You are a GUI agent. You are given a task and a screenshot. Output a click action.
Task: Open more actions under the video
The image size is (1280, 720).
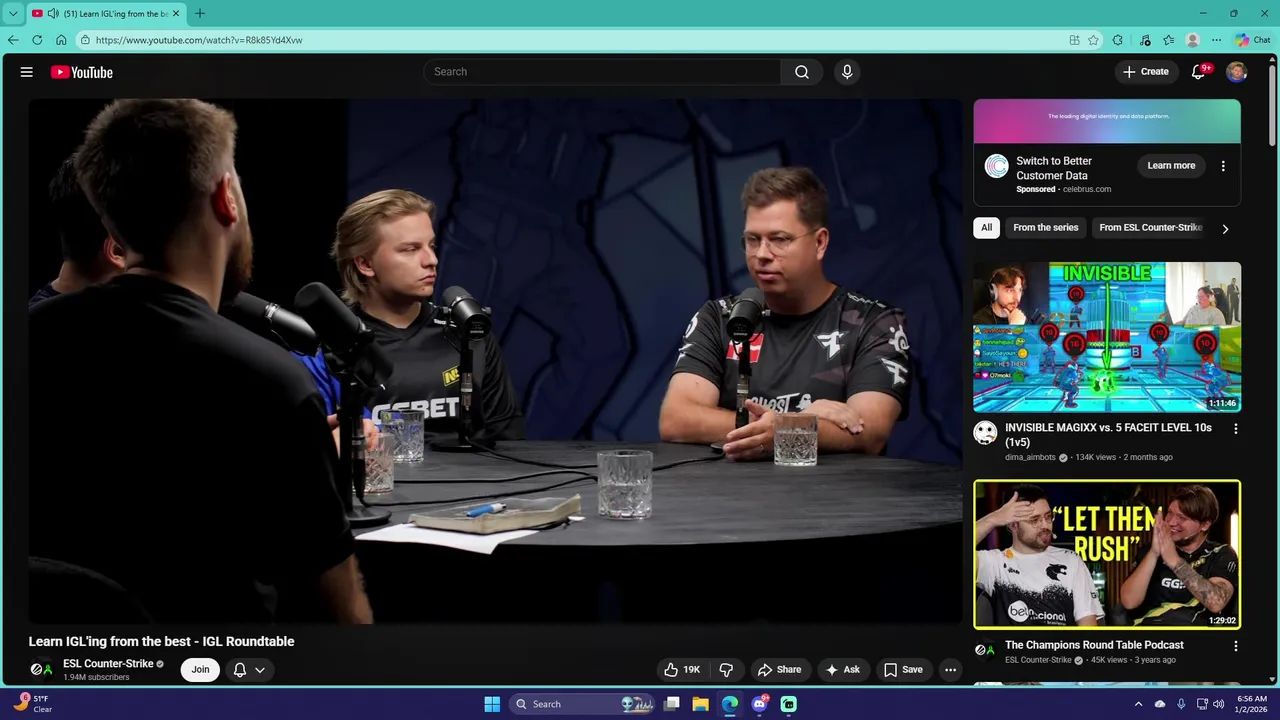[x=951, y=670]
